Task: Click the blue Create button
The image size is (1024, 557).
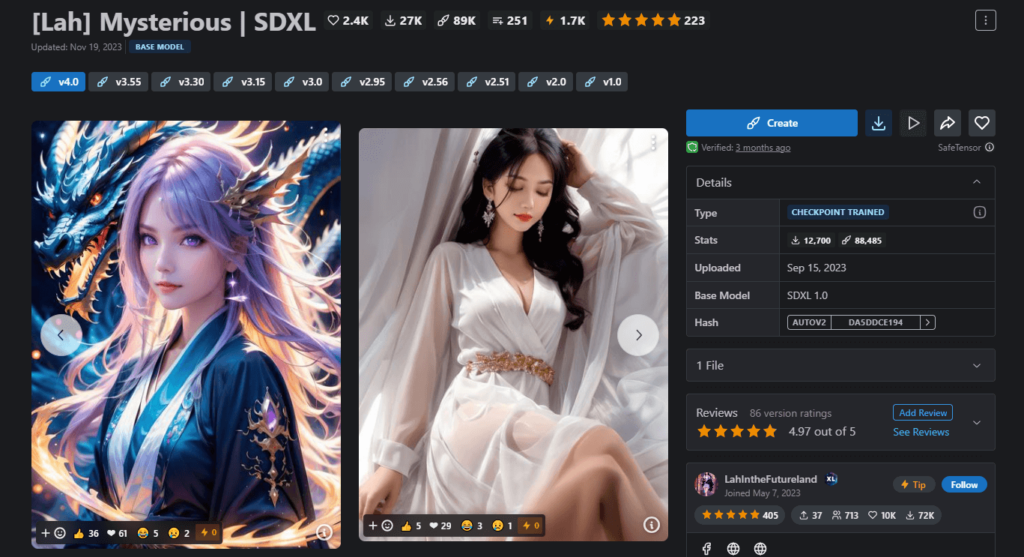Action: tap(771, 123)
